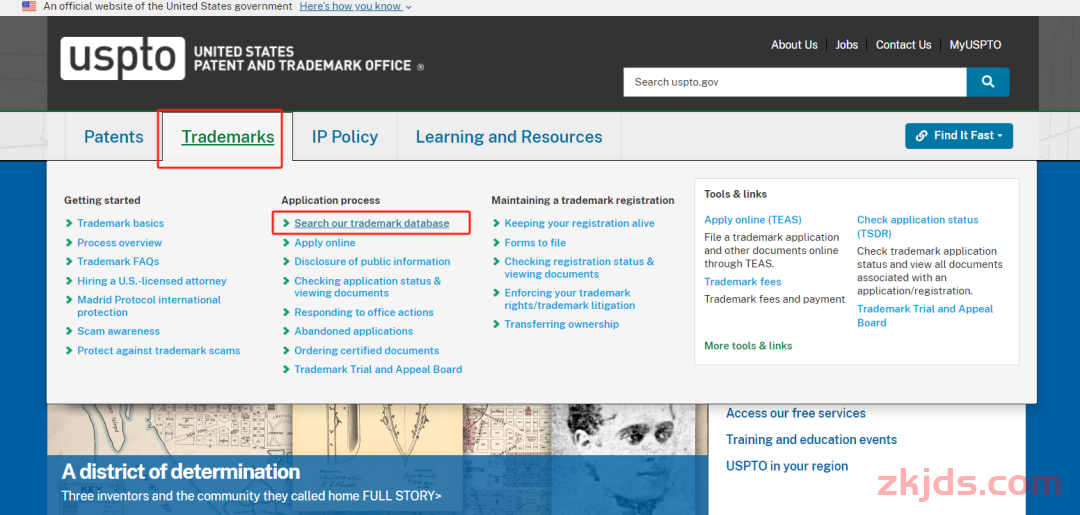The width and height of the screenshot is (1080, 515).
Task: Open MyUSPTO header link
Action: 975,45
